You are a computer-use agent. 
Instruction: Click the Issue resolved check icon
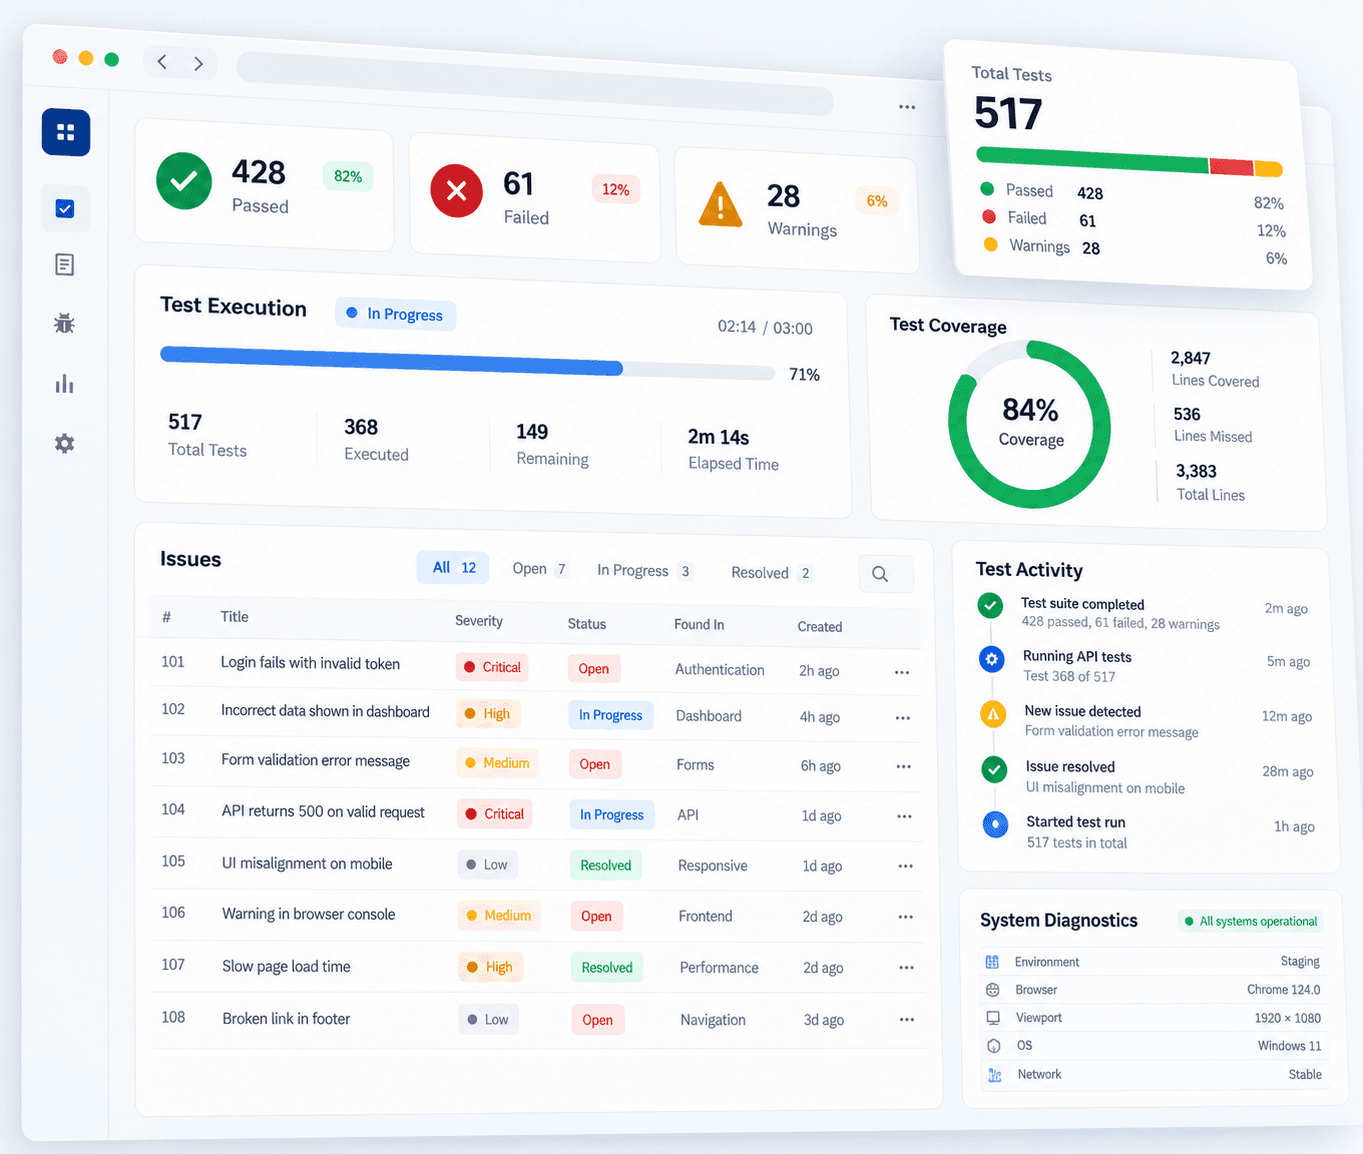pos(994,769)
